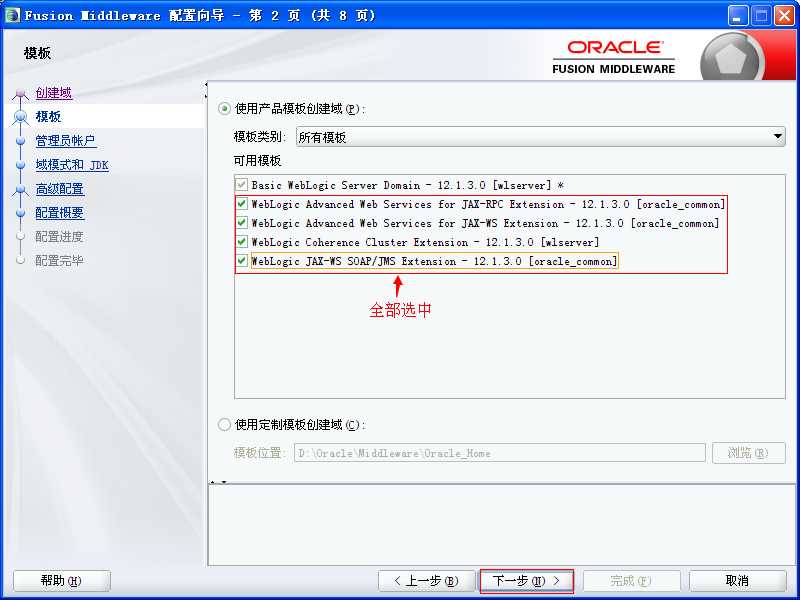This screenshot has width=800, height=600.
Task: Click the step node icon beside 高级配置
Action: pos(20,189)
